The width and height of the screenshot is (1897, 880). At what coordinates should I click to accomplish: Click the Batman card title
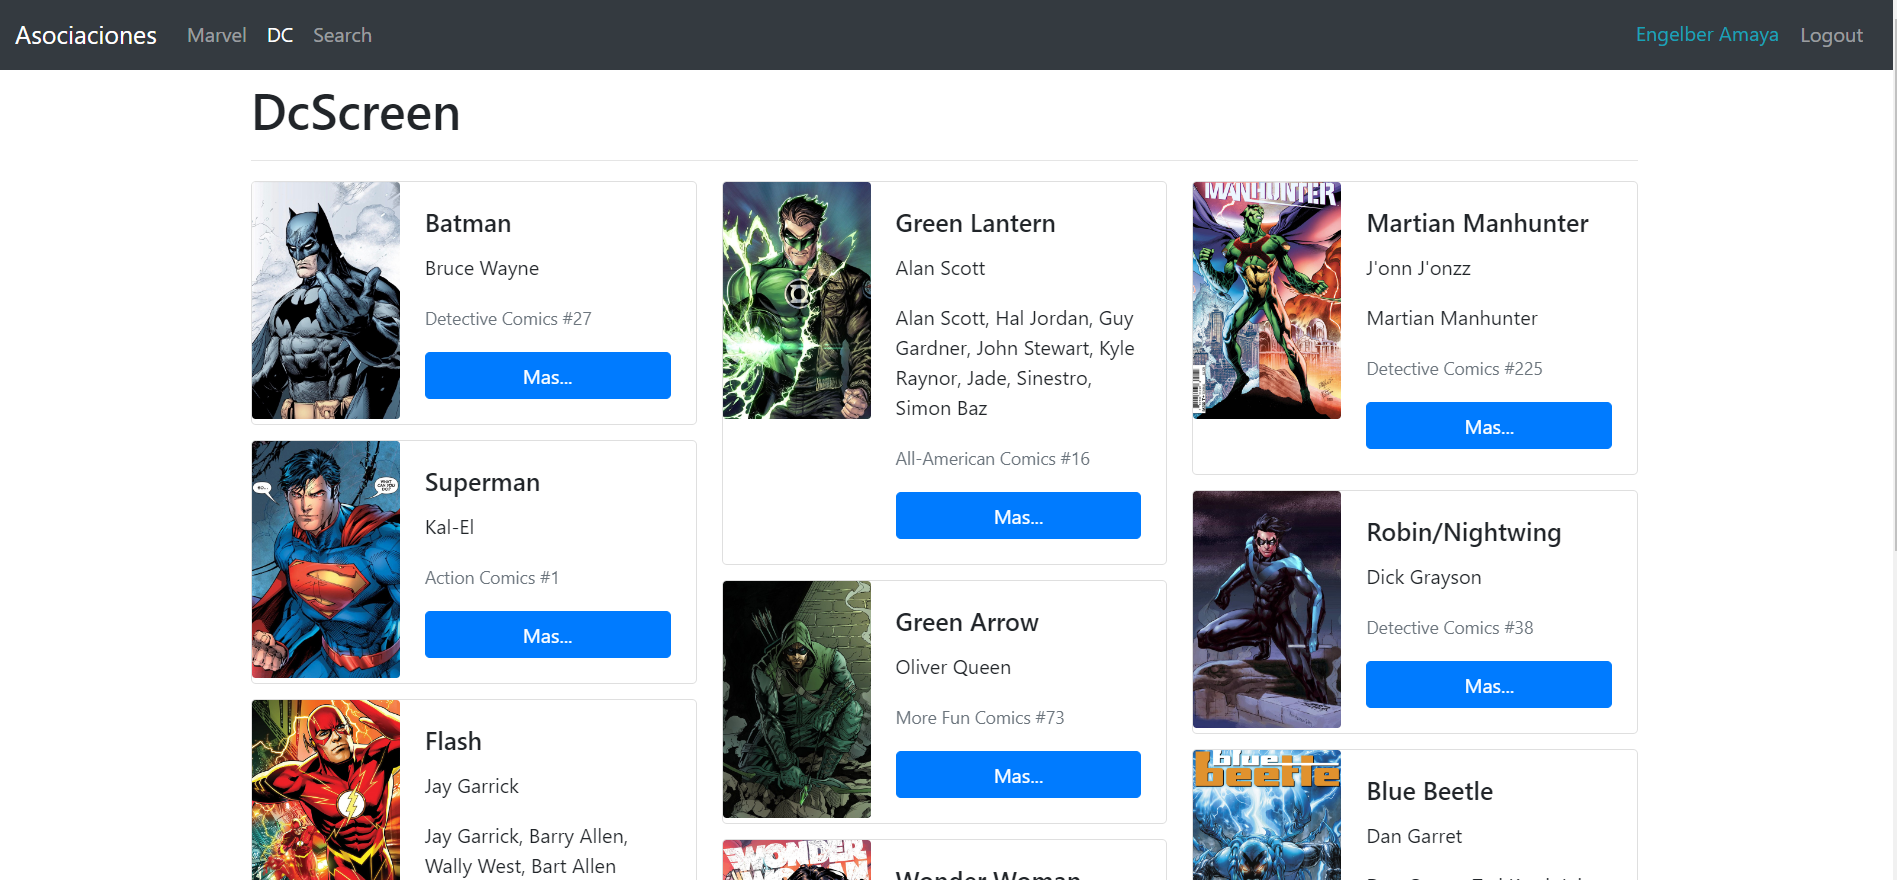tap(468, 223)
